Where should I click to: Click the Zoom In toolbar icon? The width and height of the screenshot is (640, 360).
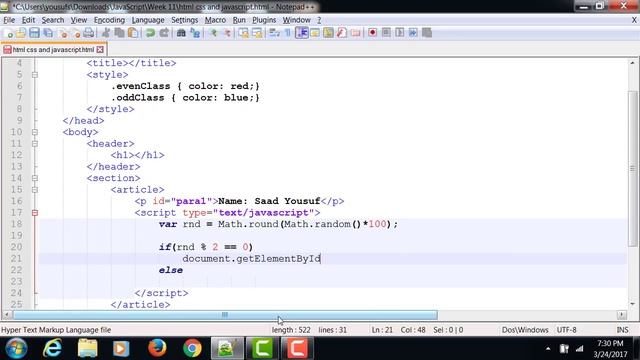tap(213, 33)
